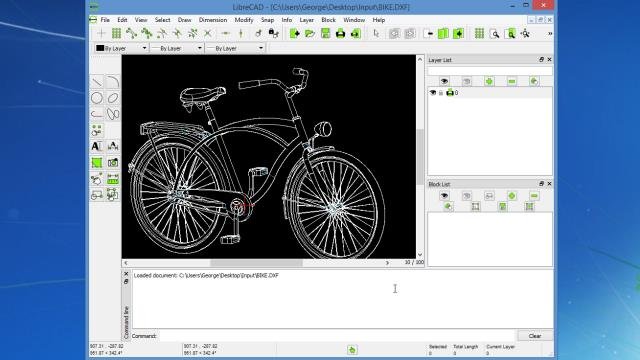Select the Spline tool
The width and height of the screenshot is (640, 360).
point(113,114)
